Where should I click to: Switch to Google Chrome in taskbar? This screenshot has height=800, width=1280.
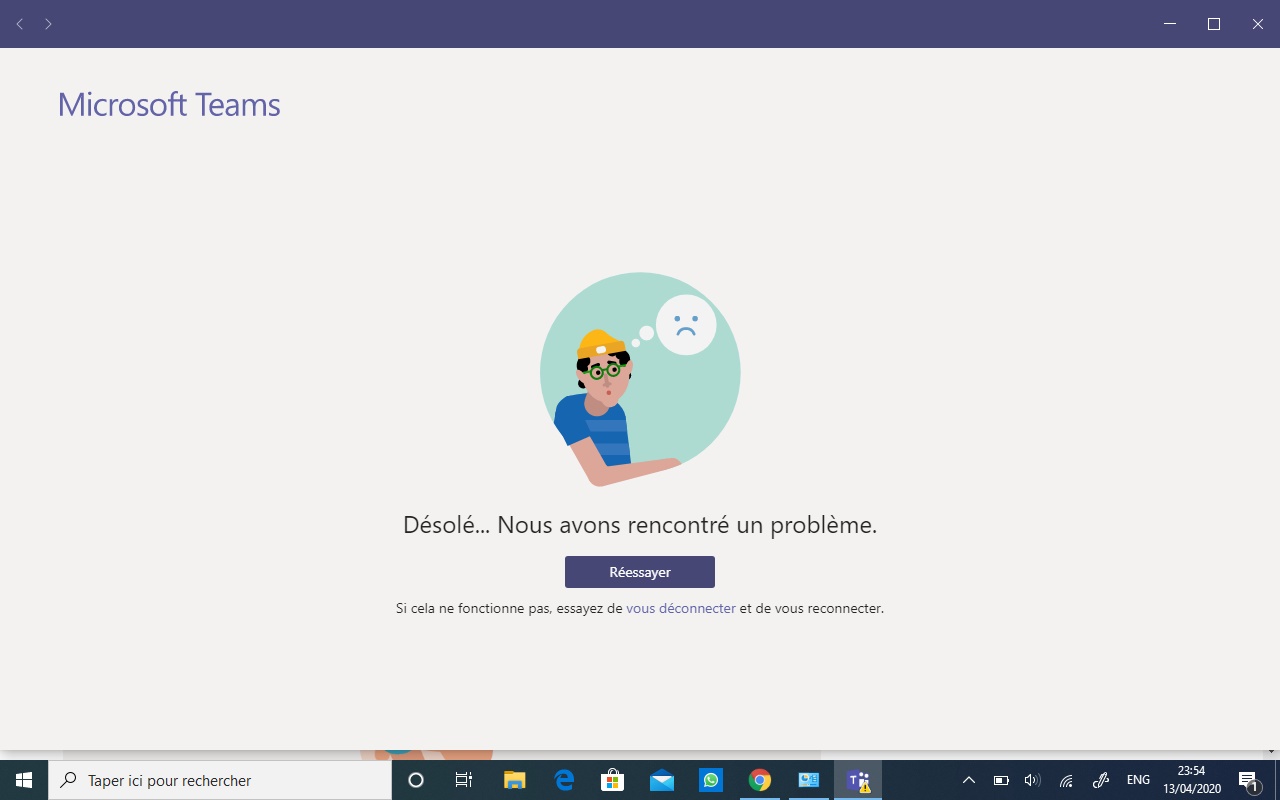pyautogui.click(x=760, y=780)
